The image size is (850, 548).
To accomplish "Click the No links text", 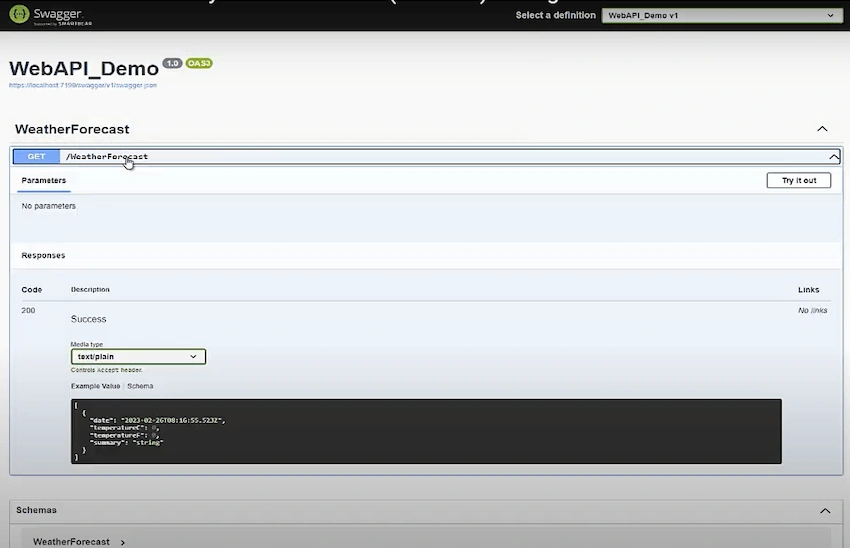I will [812, 311].
